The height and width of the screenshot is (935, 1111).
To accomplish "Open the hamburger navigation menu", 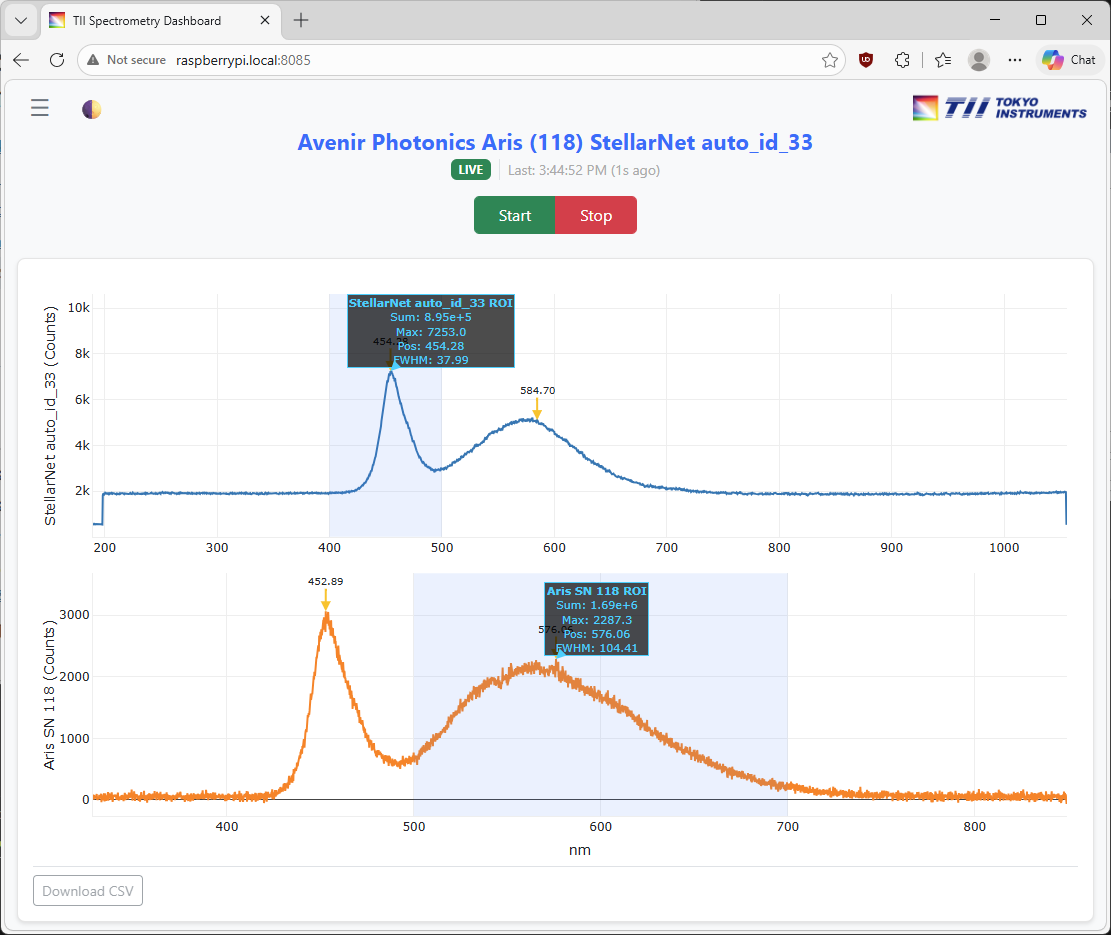I will click(x=40, y=108).
